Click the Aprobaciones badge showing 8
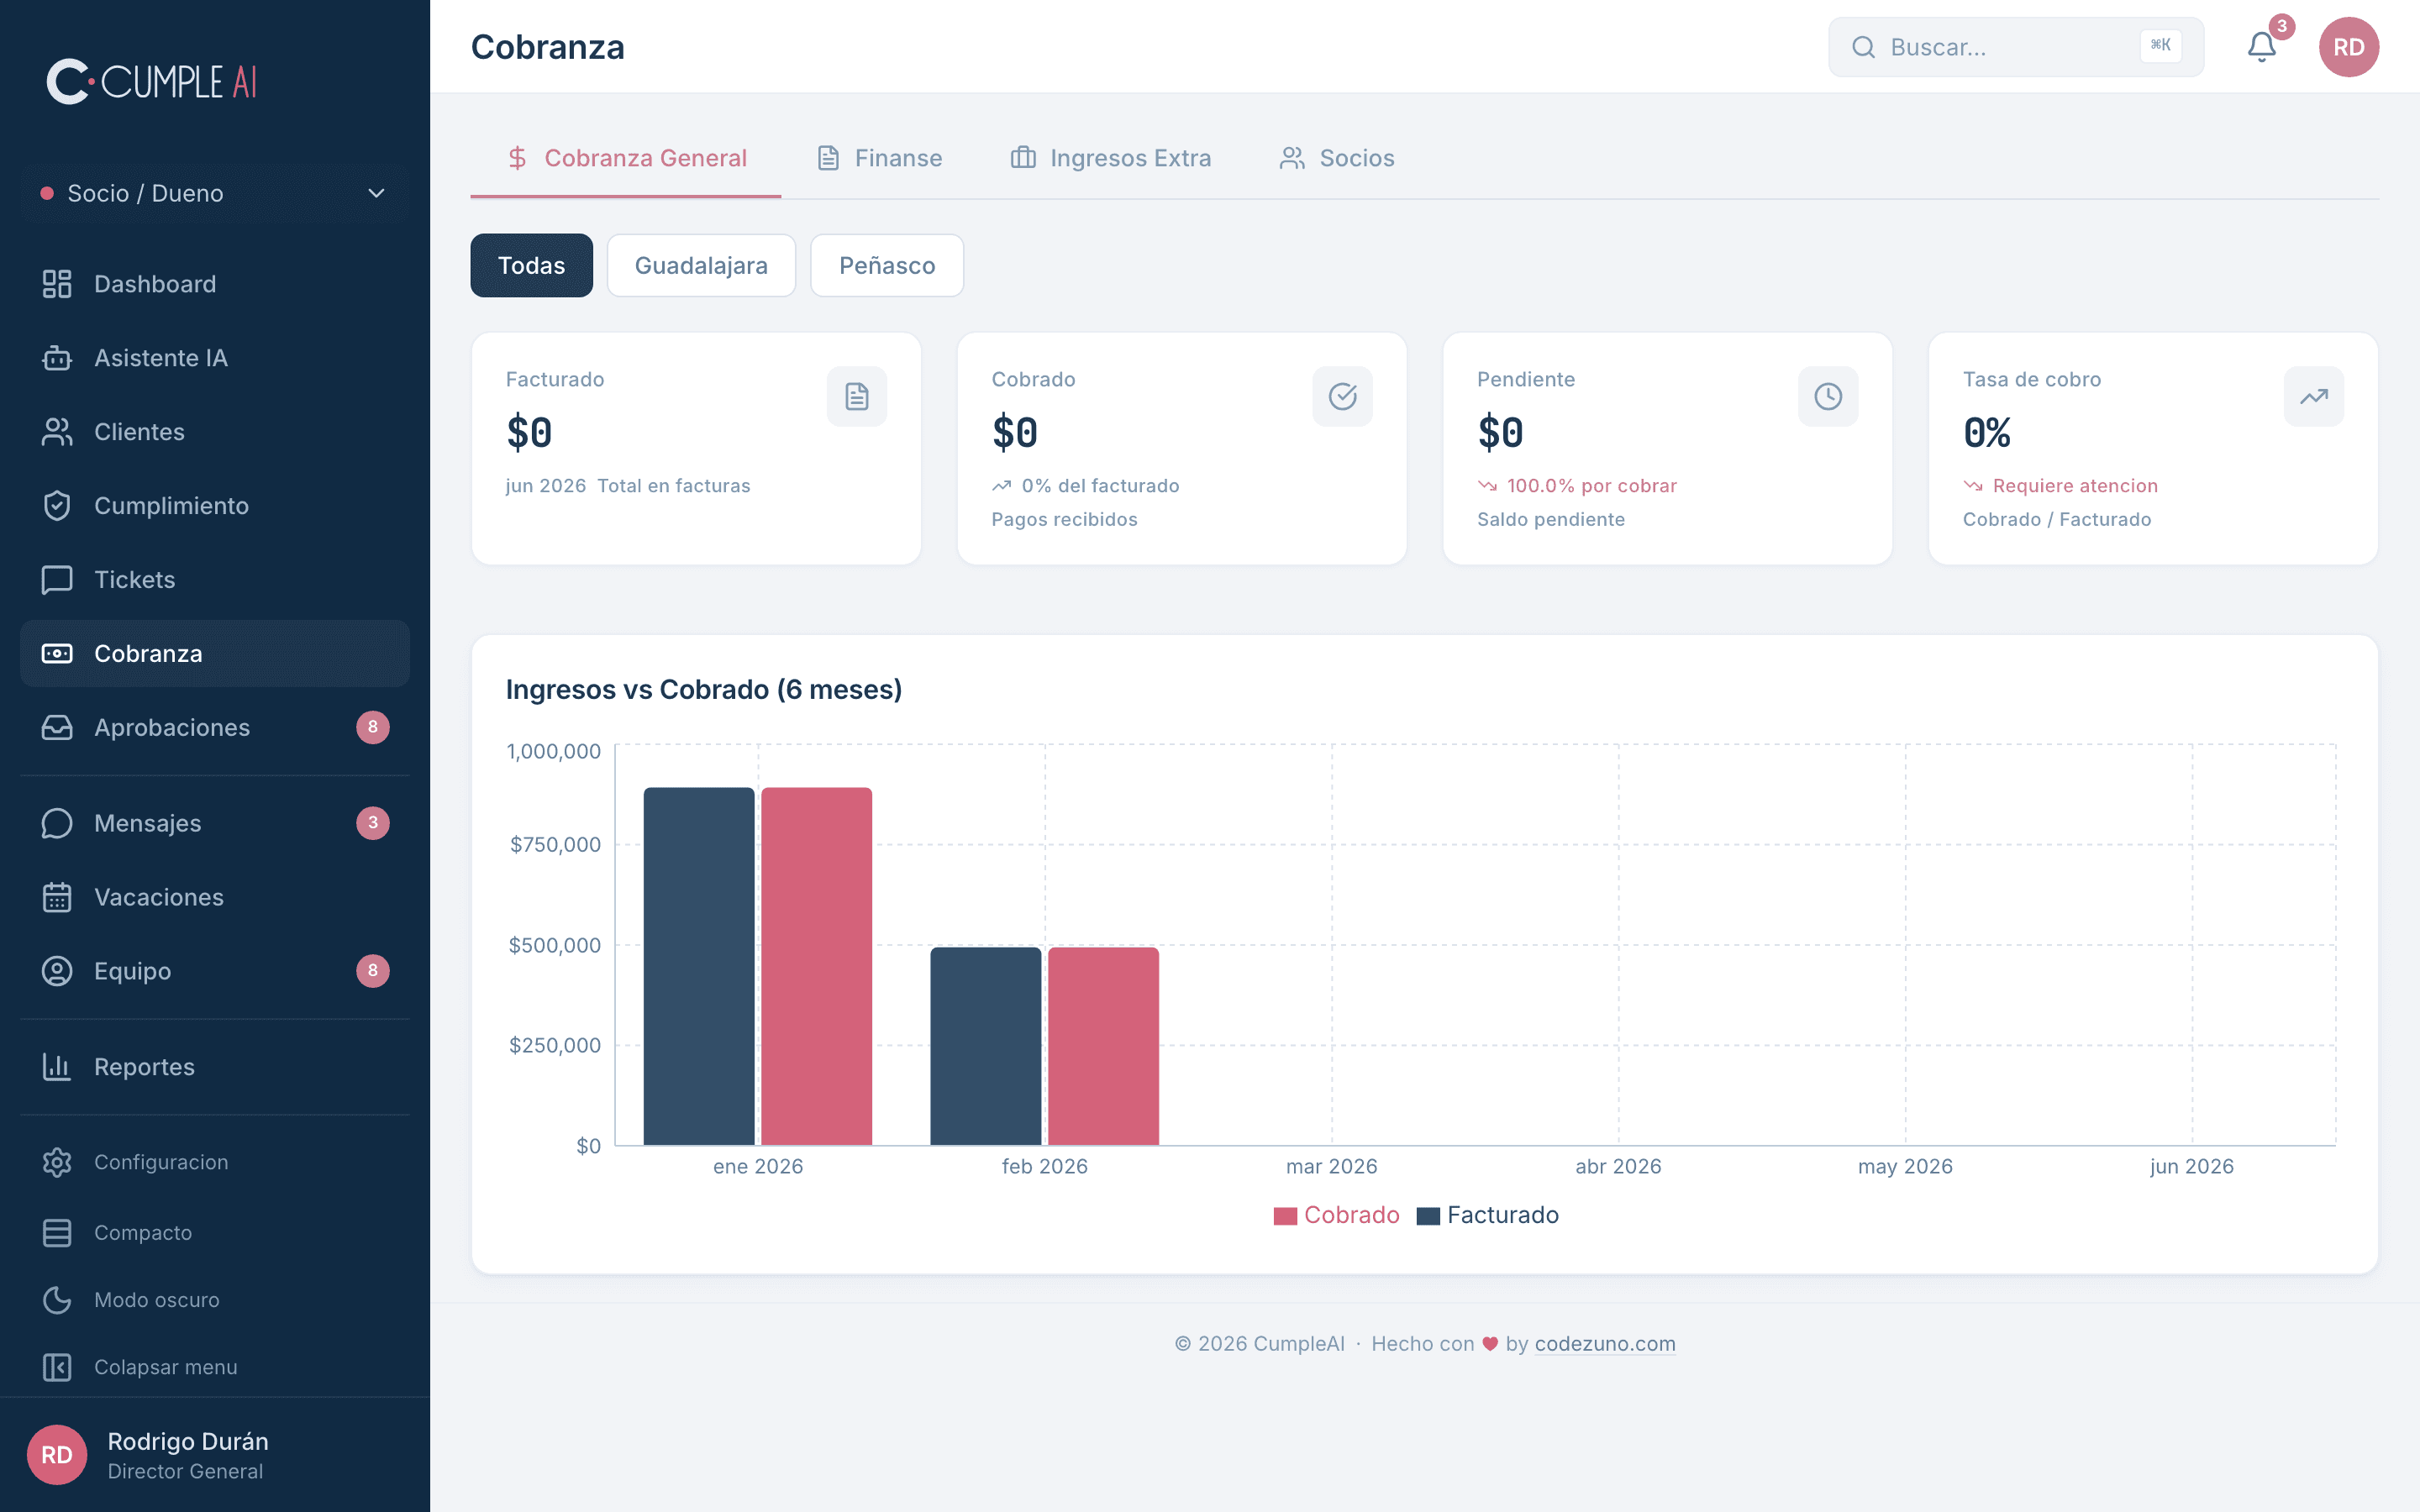The height and width of the screenshot is (1512, 2420). pyautogui.click(x=373, y=727)
